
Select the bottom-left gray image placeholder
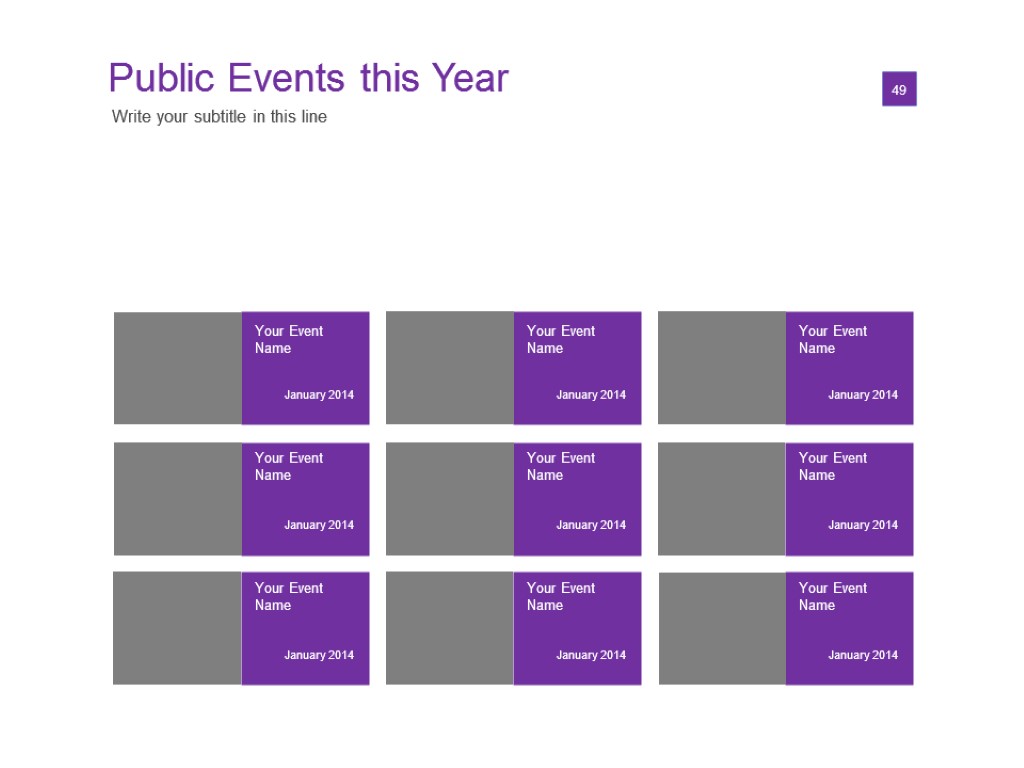[x=178, y=628]
